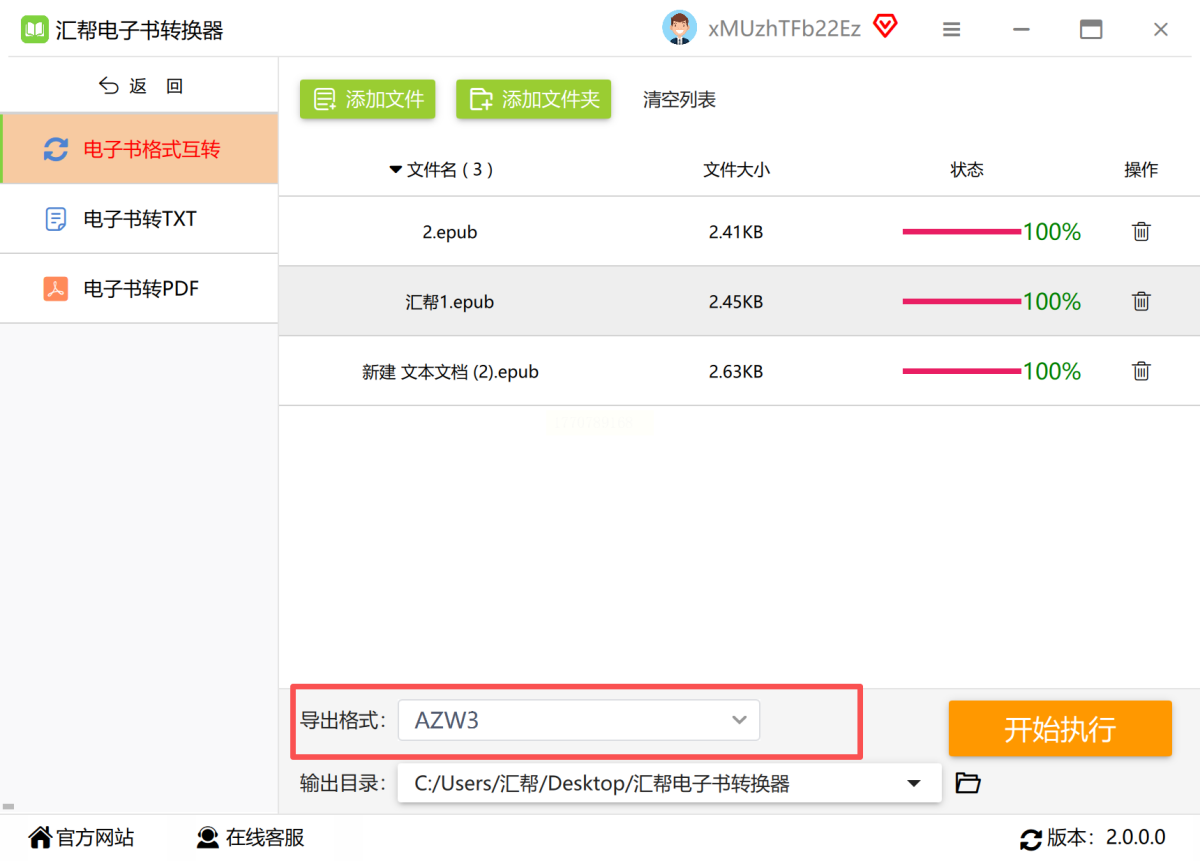The image size is (1200, 861).
Task: Click the red VIP diamond icon
Action: (885, 27)
